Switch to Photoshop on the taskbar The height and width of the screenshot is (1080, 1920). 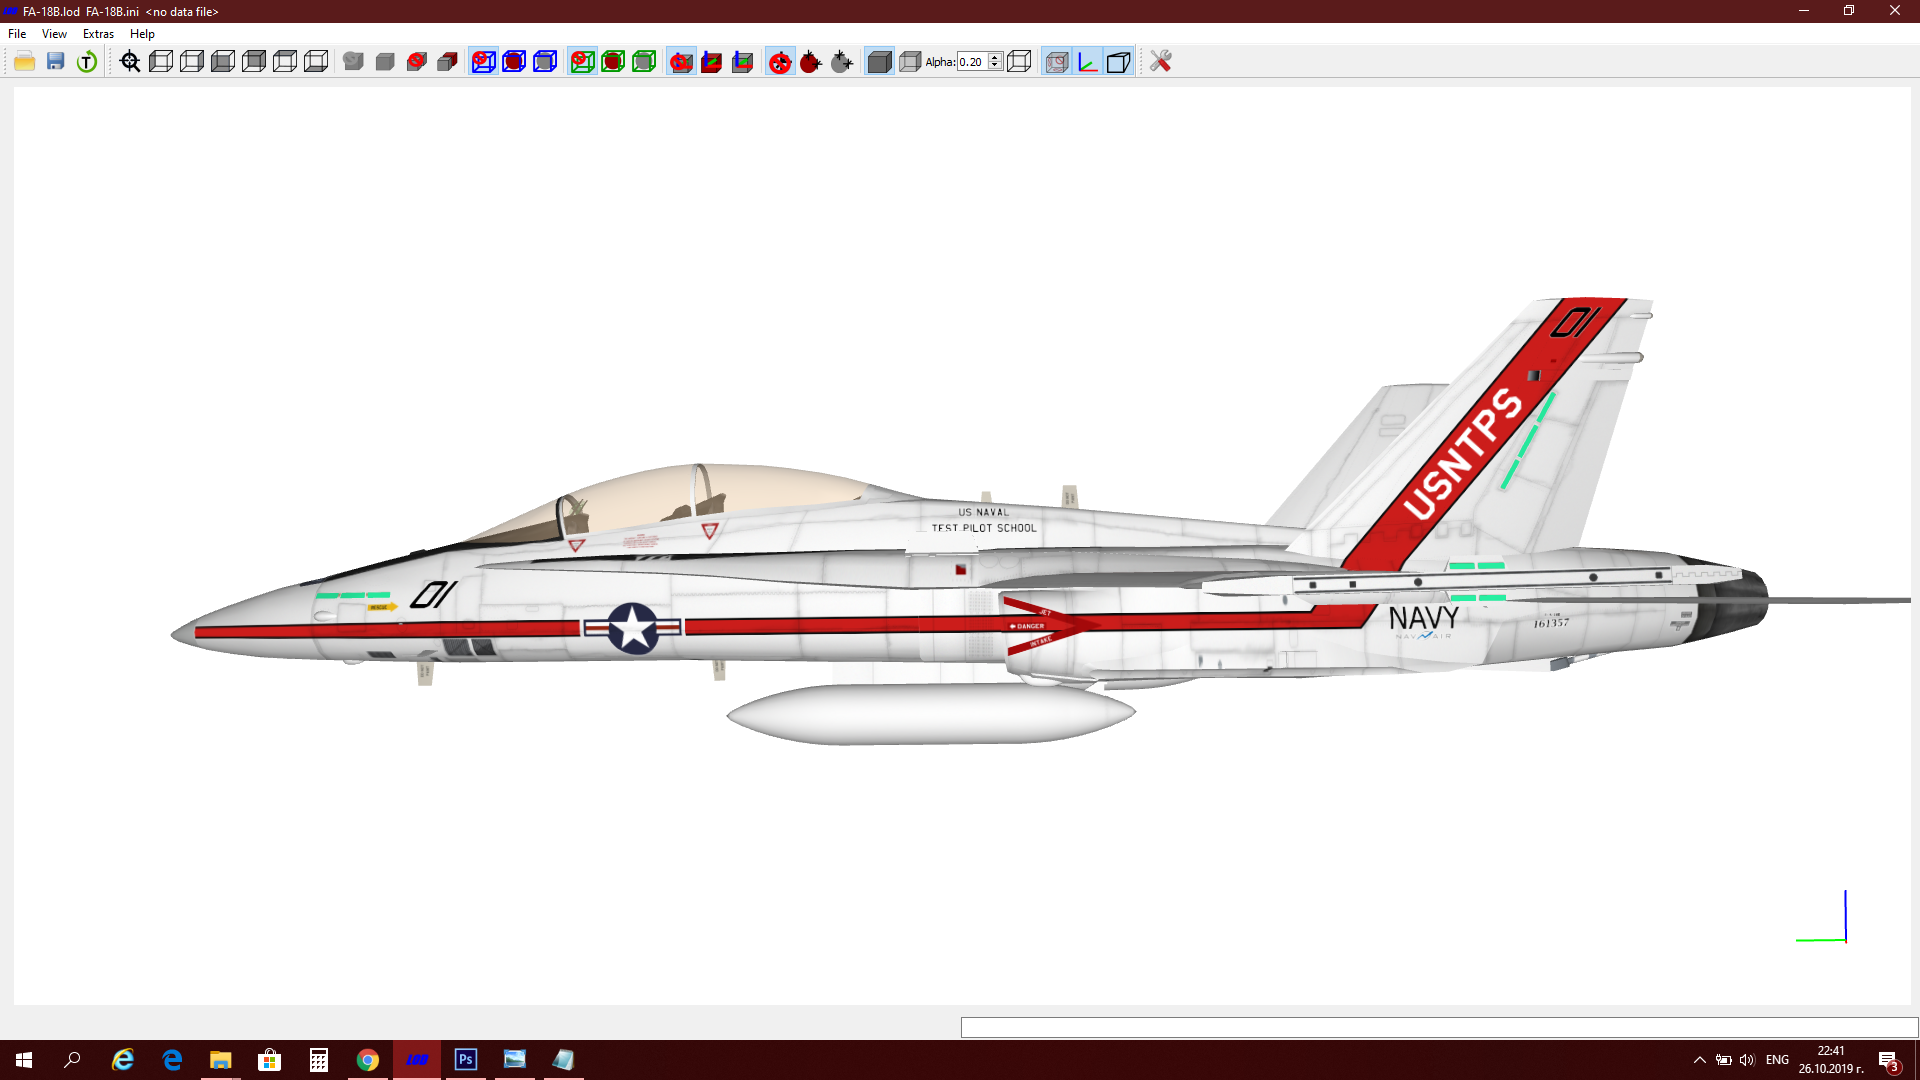(x=466, y=1060)
